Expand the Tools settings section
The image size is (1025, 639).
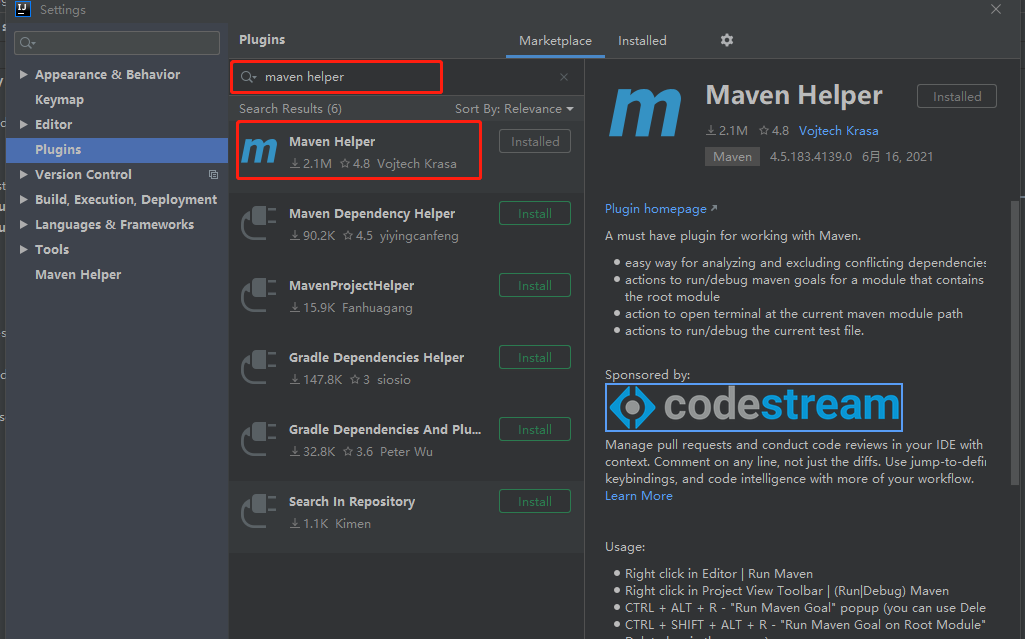(x=24, y=250)
